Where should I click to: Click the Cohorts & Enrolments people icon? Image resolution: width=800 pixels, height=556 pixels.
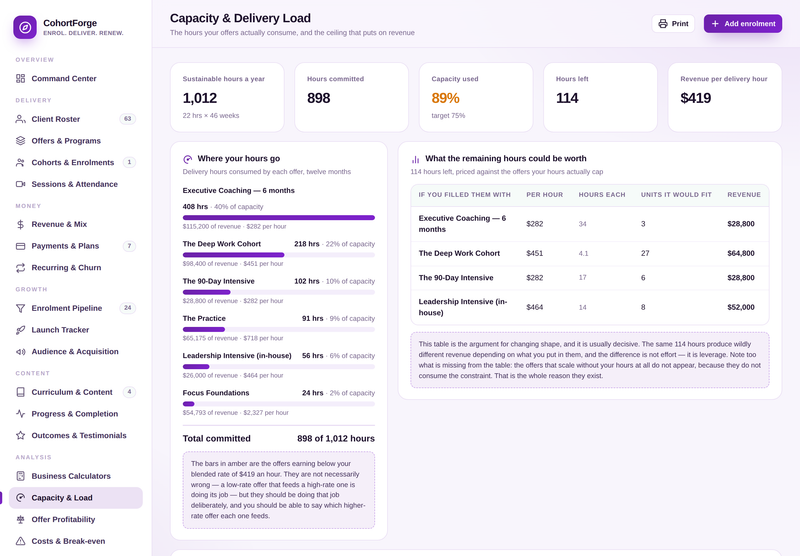click(x=20, y=163)
